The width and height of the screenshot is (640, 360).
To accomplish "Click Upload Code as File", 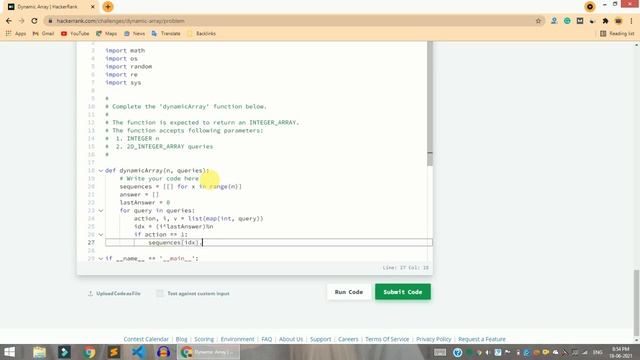I will 114,293.
